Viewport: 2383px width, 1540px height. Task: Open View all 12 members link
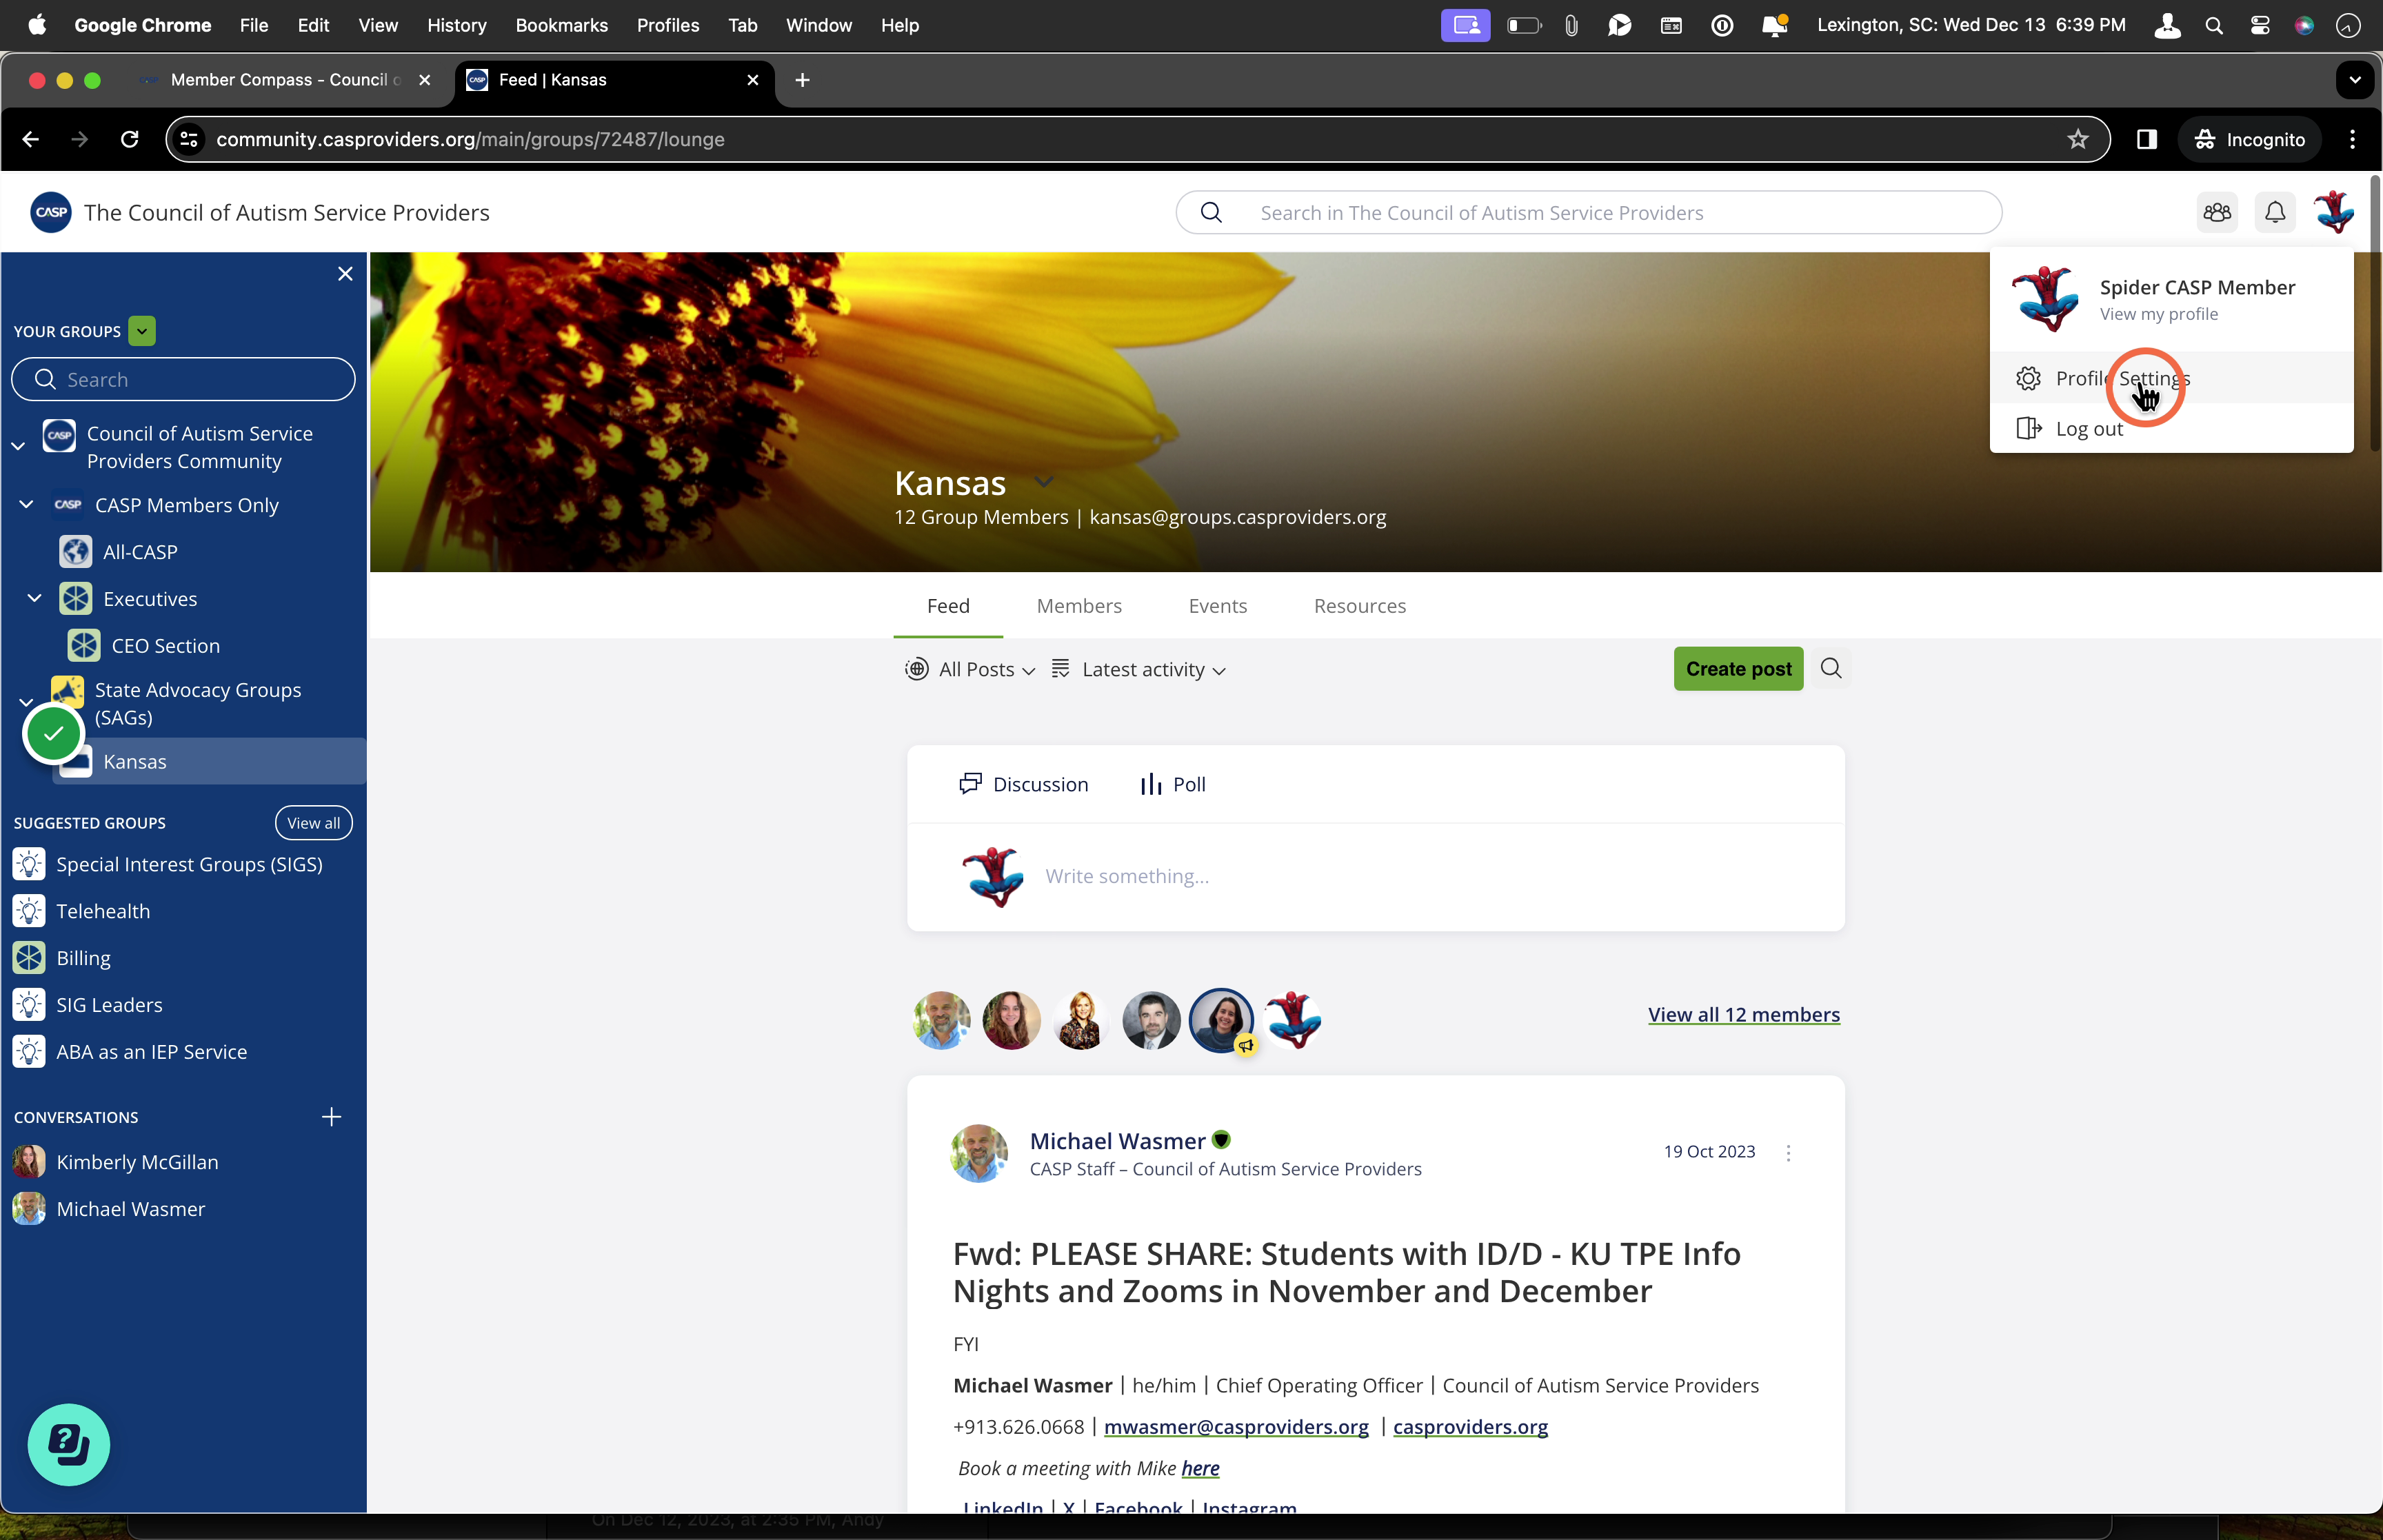click(x=1743, y=1014)
